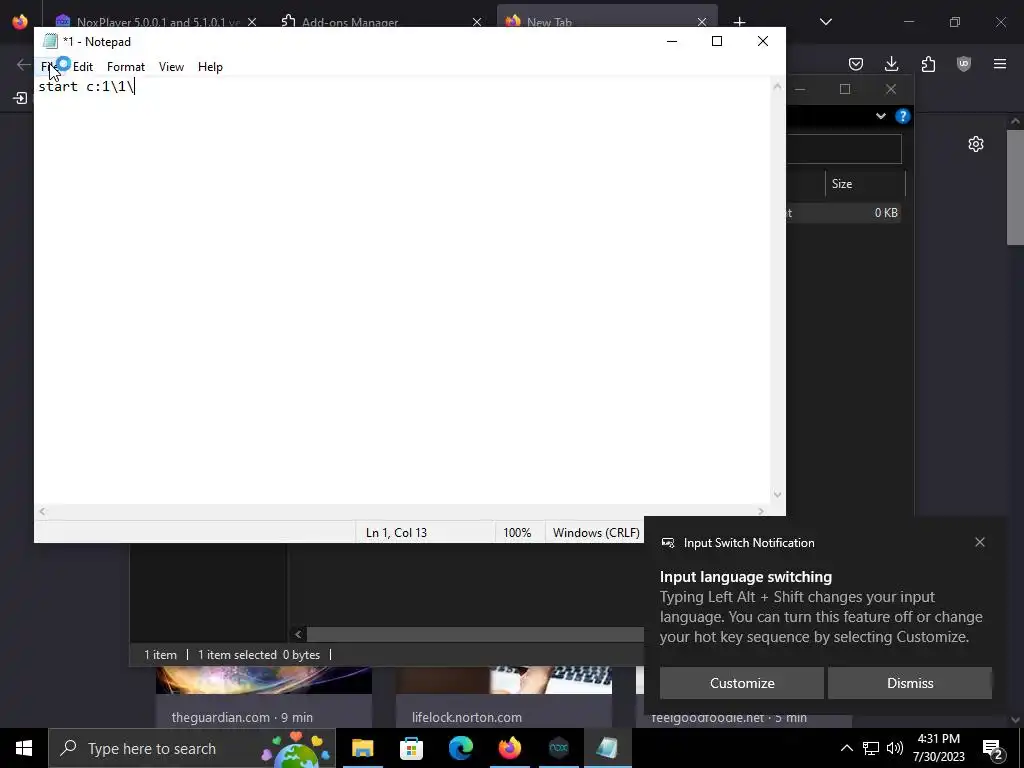Open the Help menu in Notepad
Screen dimensions: 1024x768
point(210,67)
